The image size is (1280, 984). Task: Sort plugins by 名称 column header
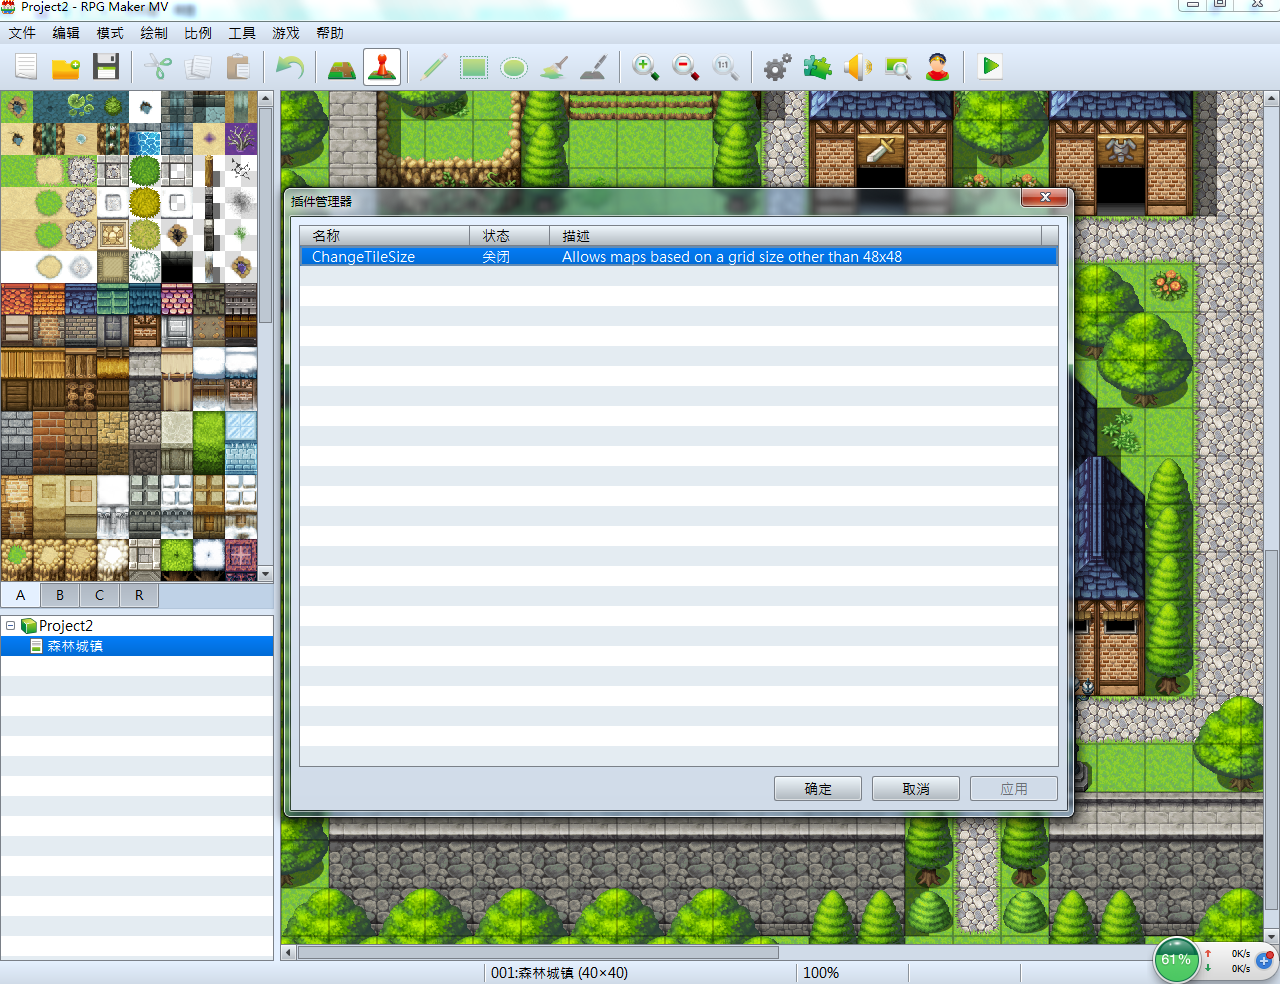385,236
